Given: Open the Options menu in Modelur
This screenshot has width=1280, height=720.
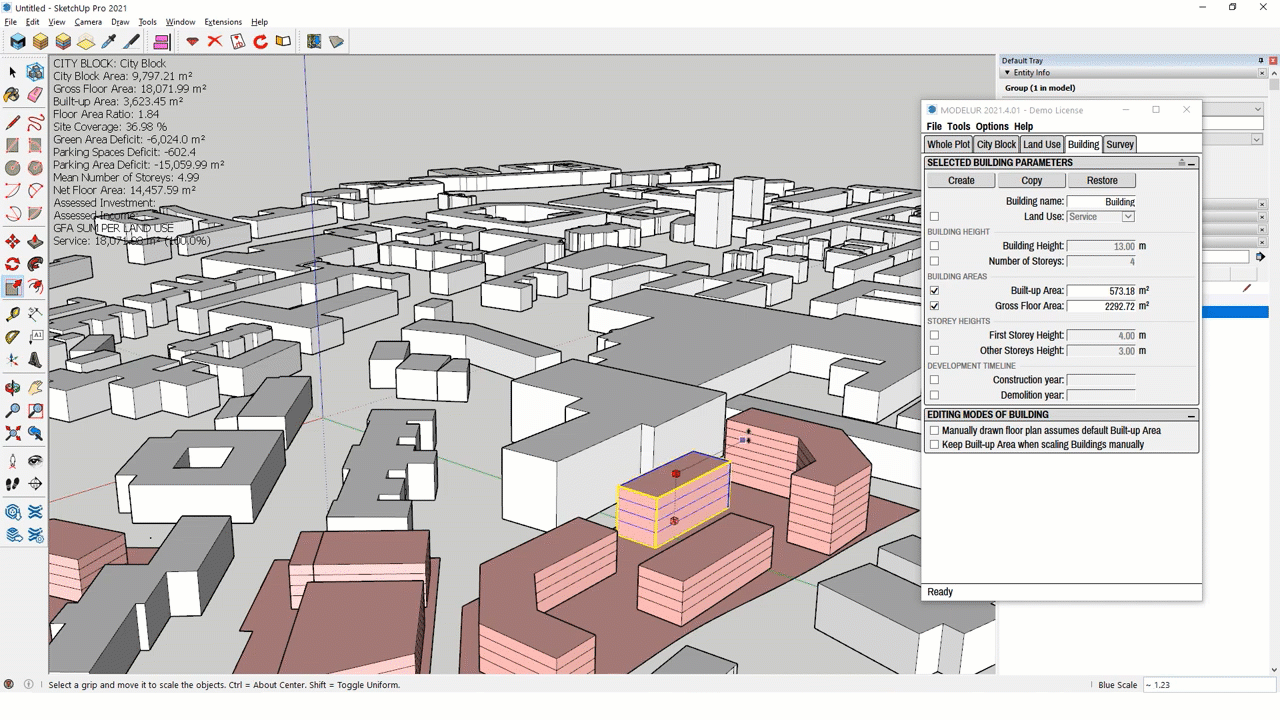Looking at the screenshot, I should coord(991,126).
